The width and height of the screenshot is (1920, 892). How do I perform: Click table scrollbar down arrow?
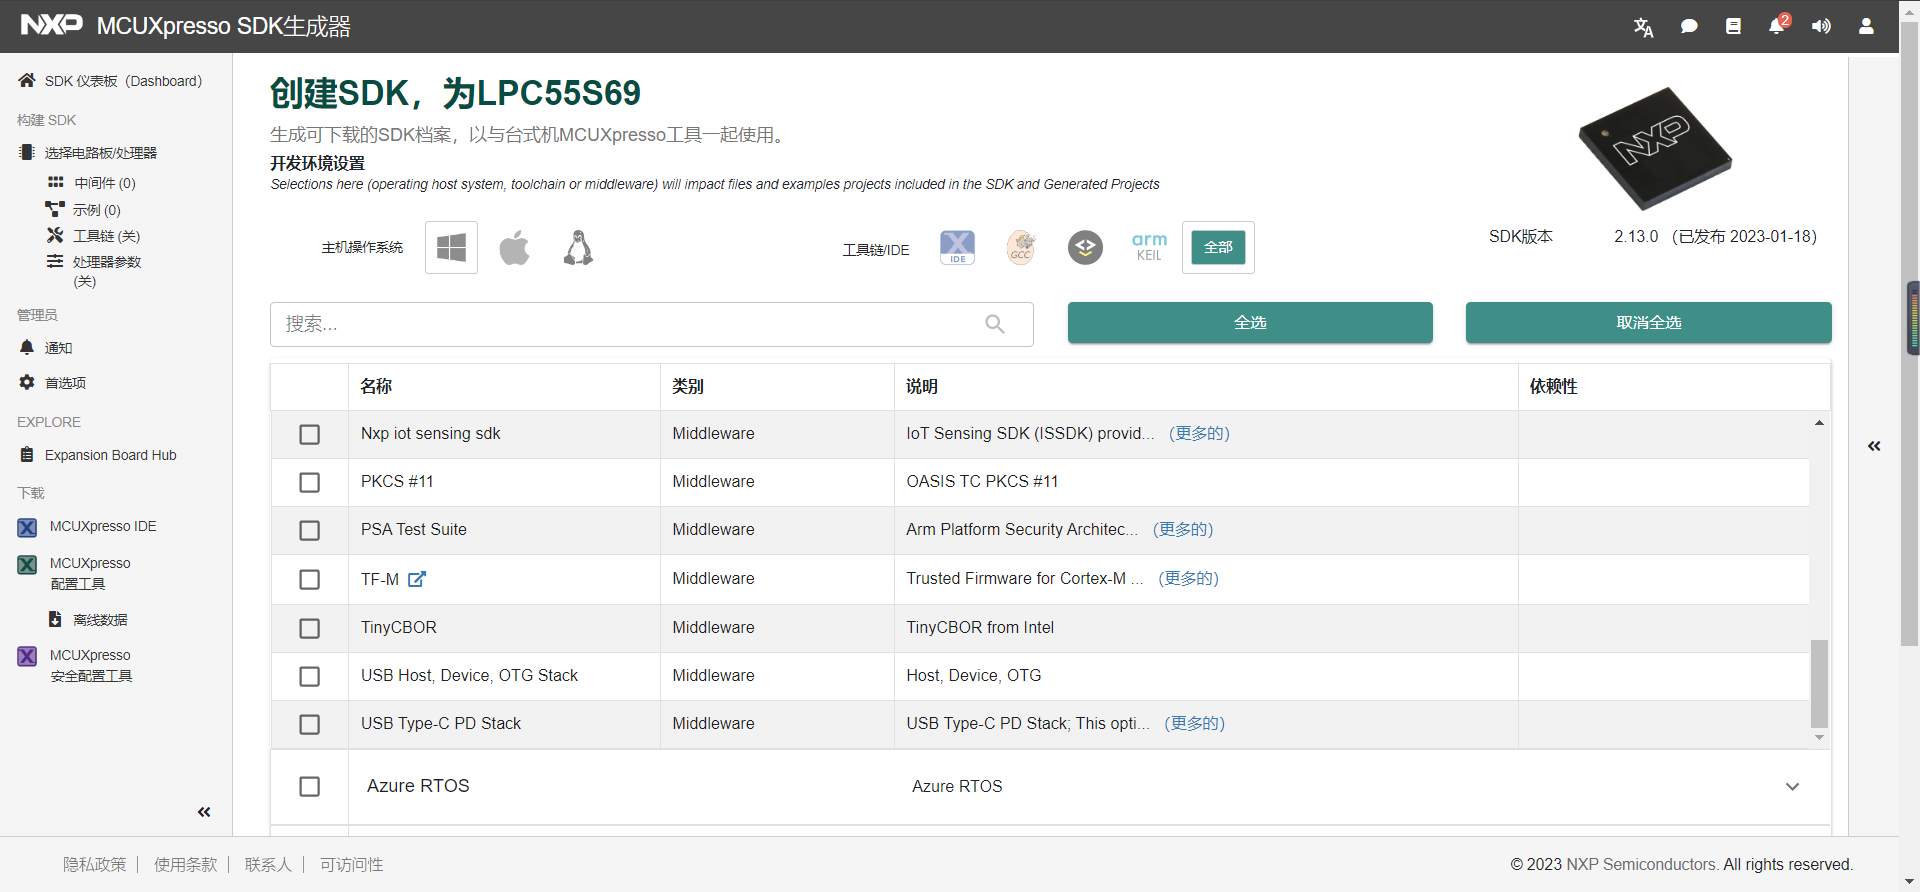click(1819, 738)
